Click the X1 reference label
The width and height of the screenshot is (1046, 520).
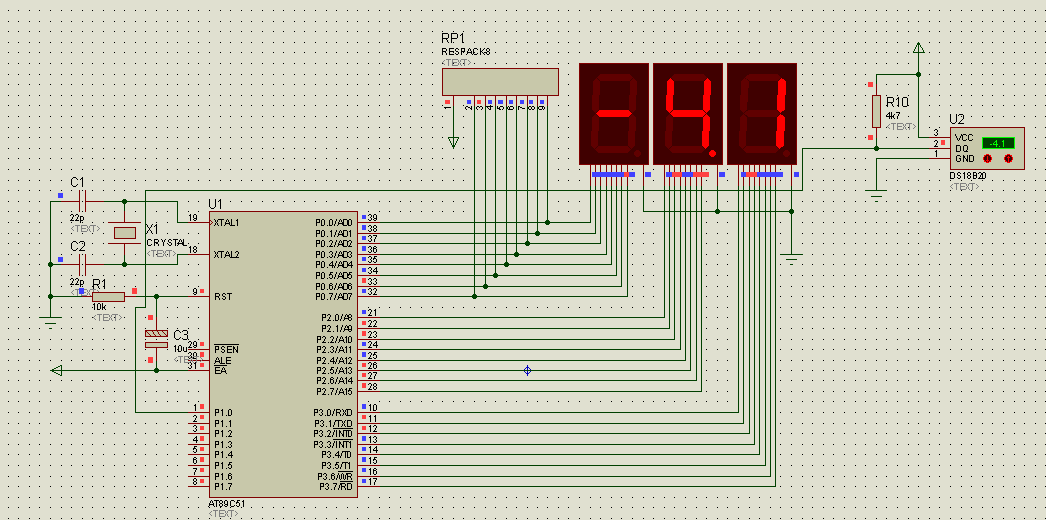[x=152, y=229]
